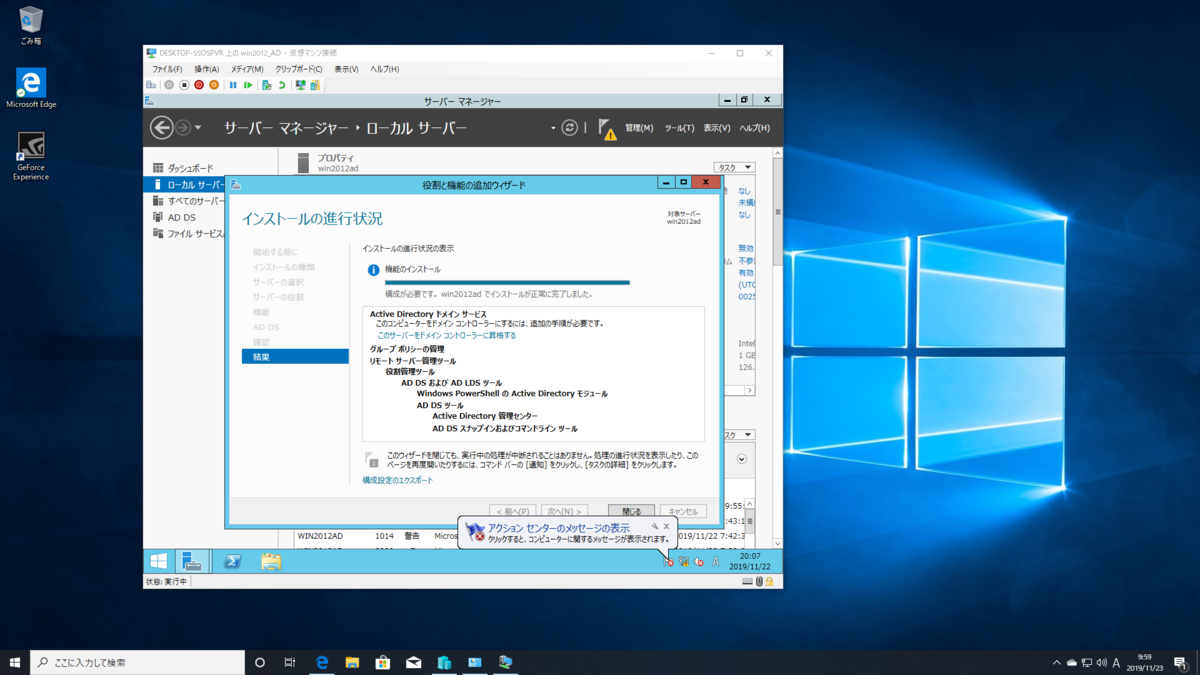Open Server Manager ヘルプ(H) menu
This screenshot has width=1200, height=675.
755,128
